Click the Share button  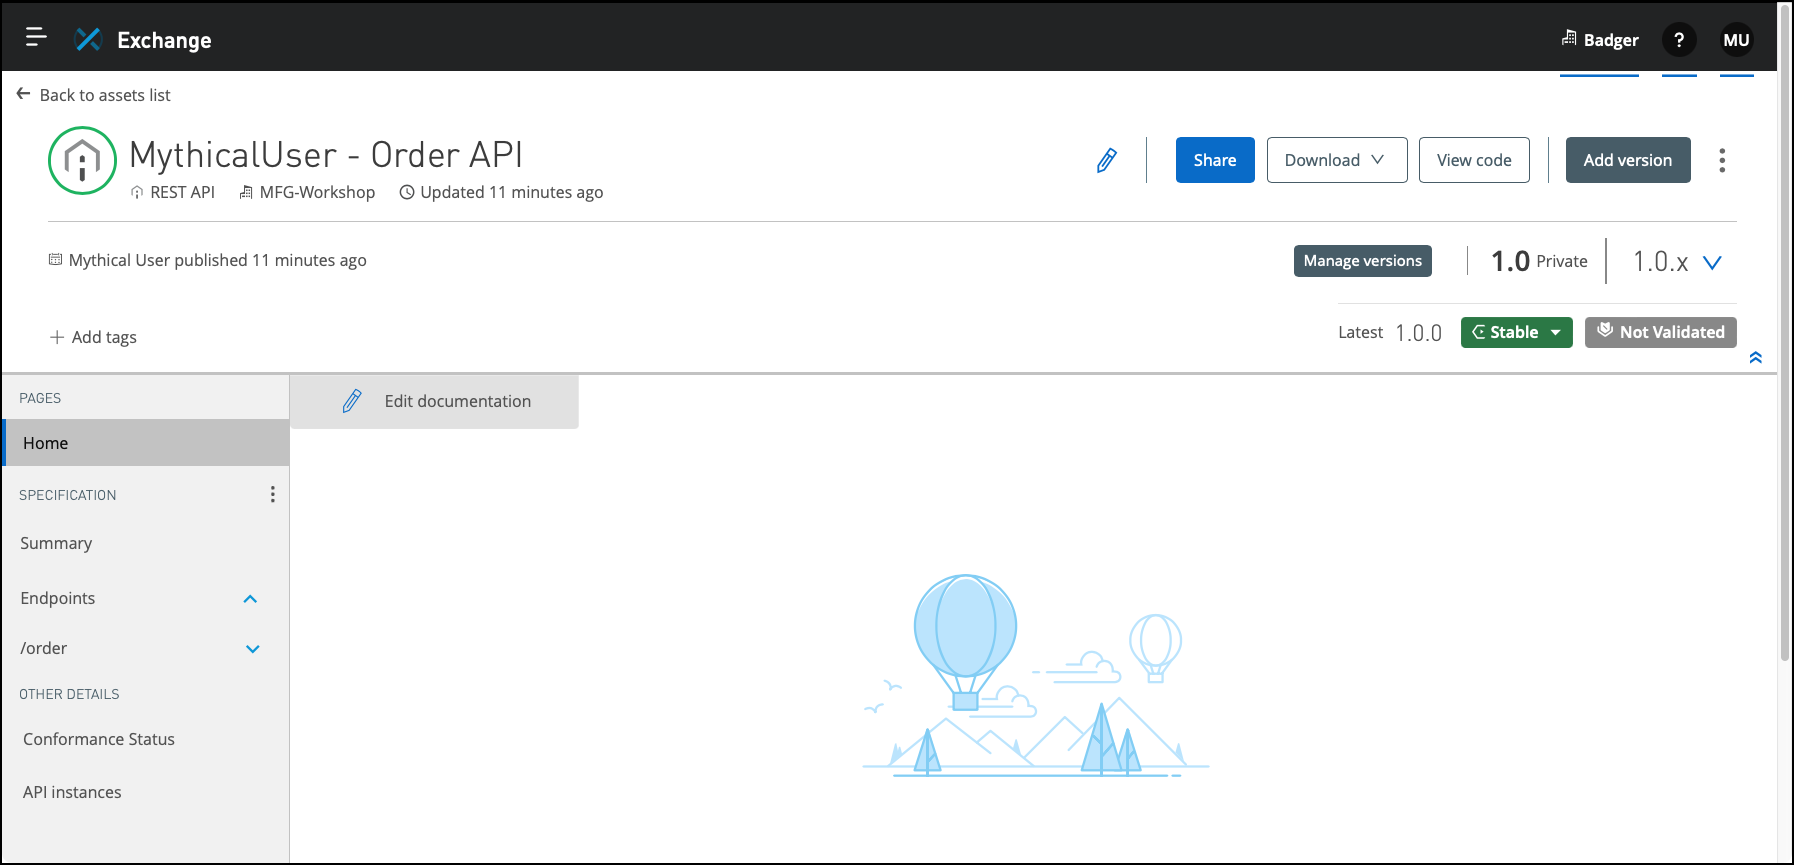(x=1215, y=160)
